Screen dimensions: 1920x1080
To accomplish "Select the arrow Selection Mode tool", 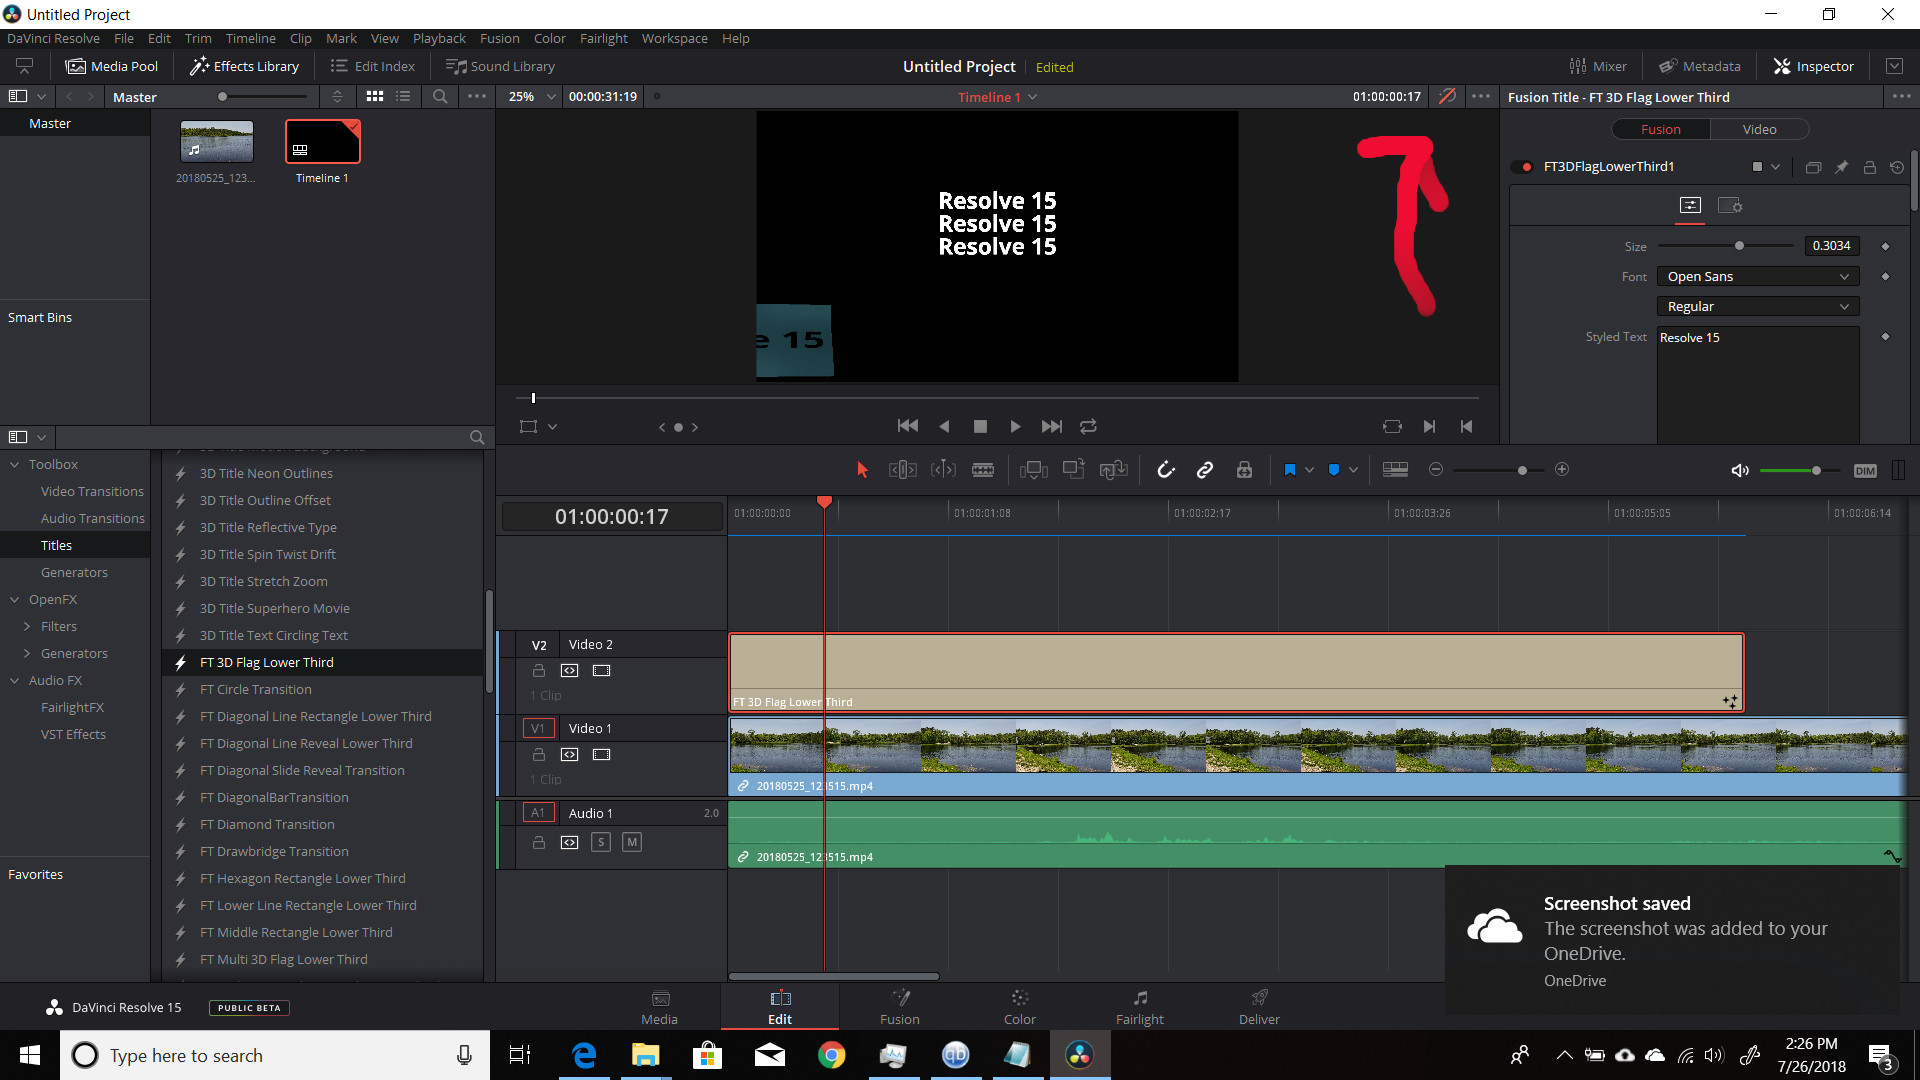I will [x=862, y=470].
